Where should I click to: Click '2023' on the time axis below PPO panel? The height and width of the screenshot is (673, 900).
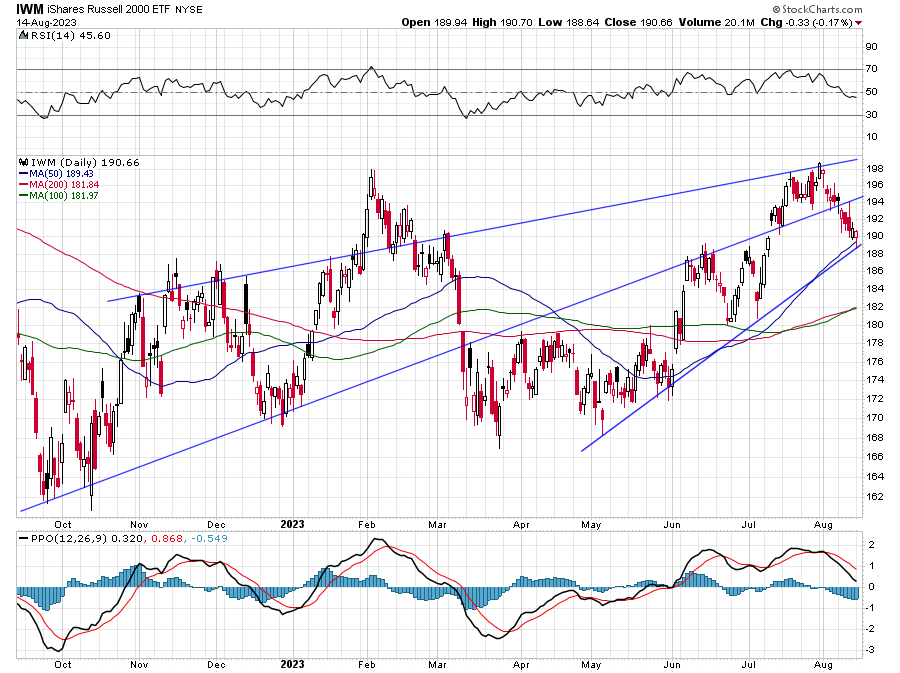click(292, 664)
